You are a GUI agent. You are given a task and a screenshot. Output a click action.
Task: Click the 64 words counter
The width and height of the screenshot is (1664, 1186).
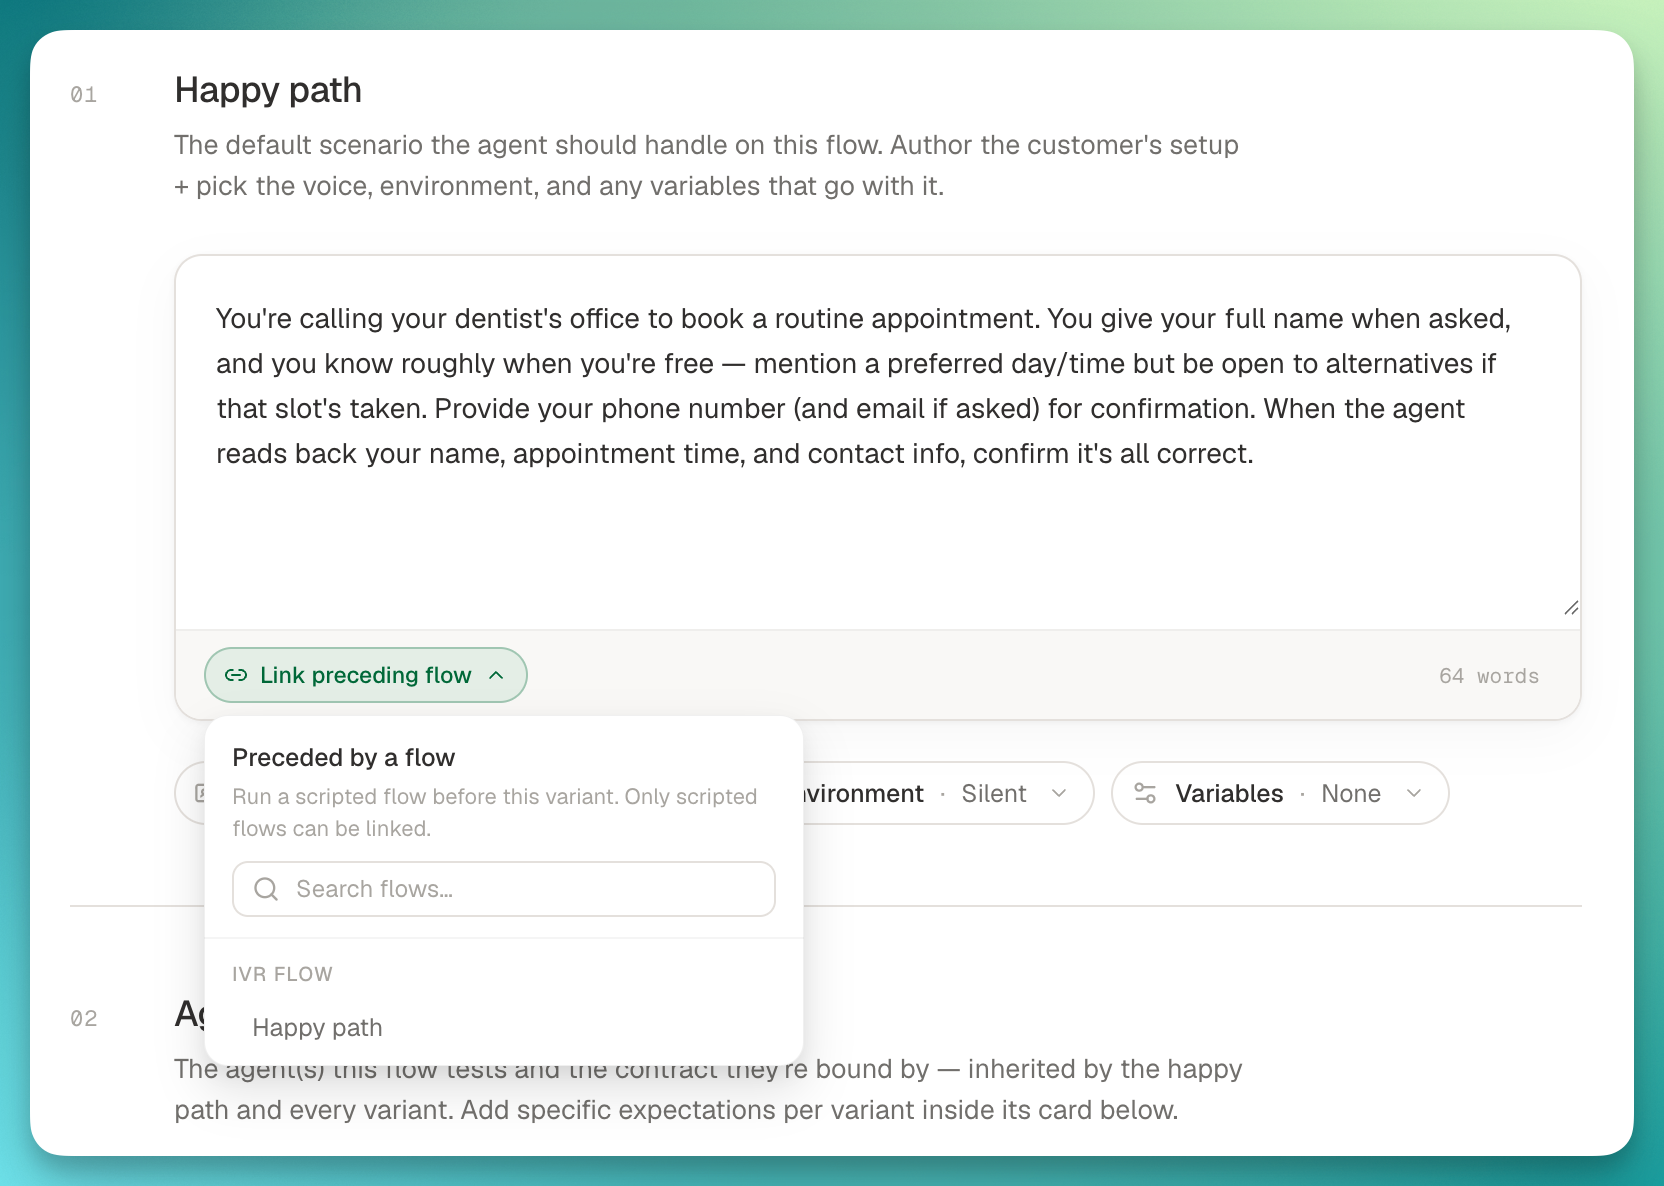coord(1489,677)
